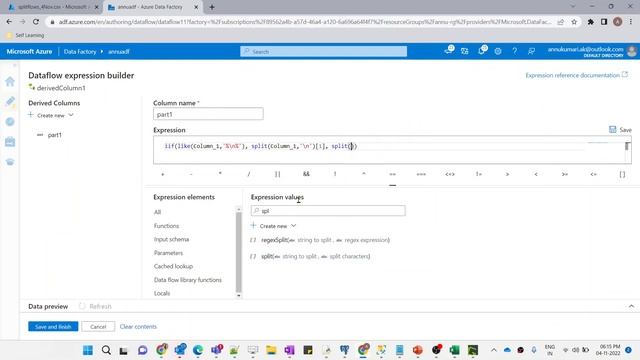The image size is (640, 360).
Task: Select part1 in Derived Columns list
Action: coord(55,135)
